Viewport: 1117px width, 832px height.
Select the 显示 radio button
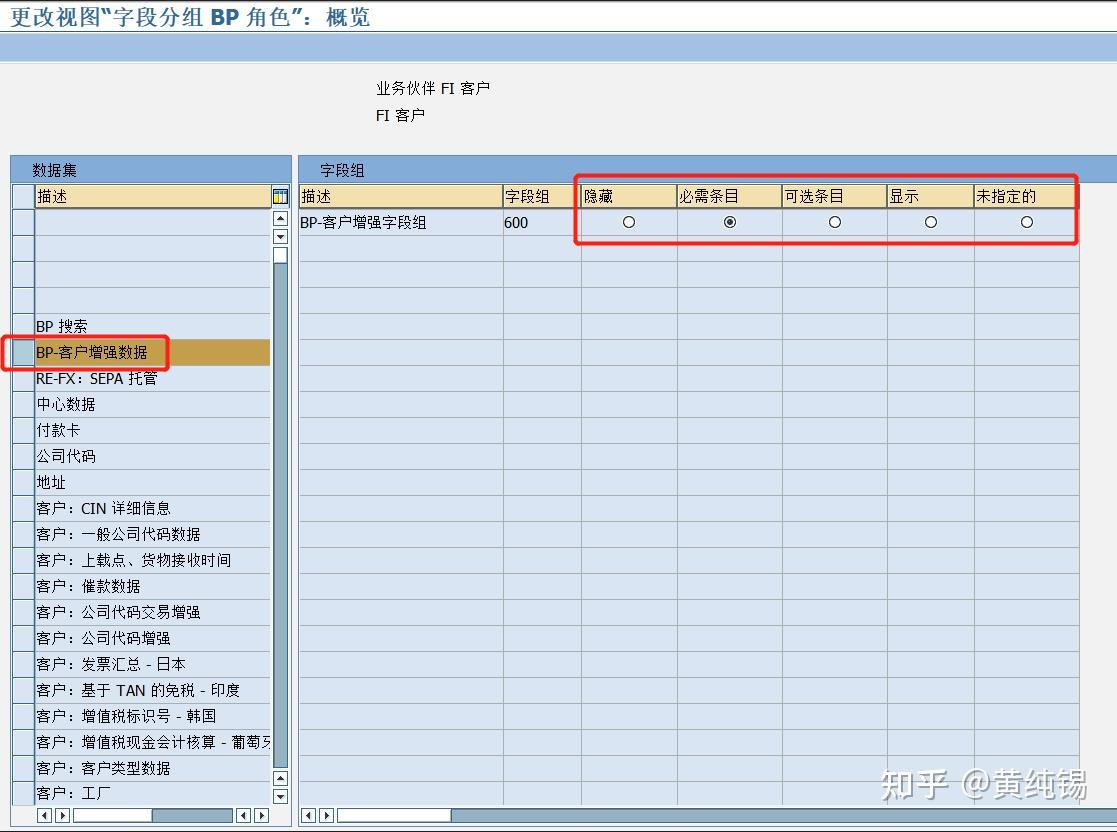coord(929,222)
